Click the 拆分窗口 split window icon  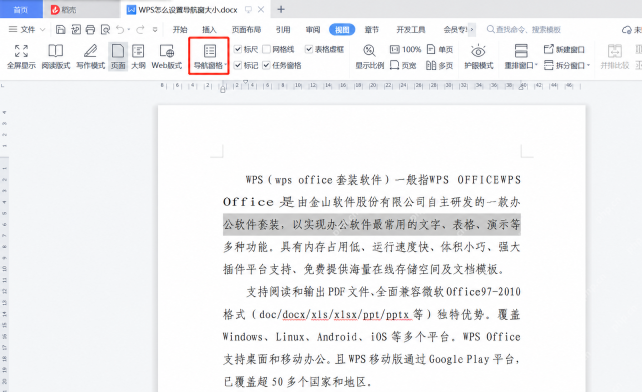coord(549,65)
